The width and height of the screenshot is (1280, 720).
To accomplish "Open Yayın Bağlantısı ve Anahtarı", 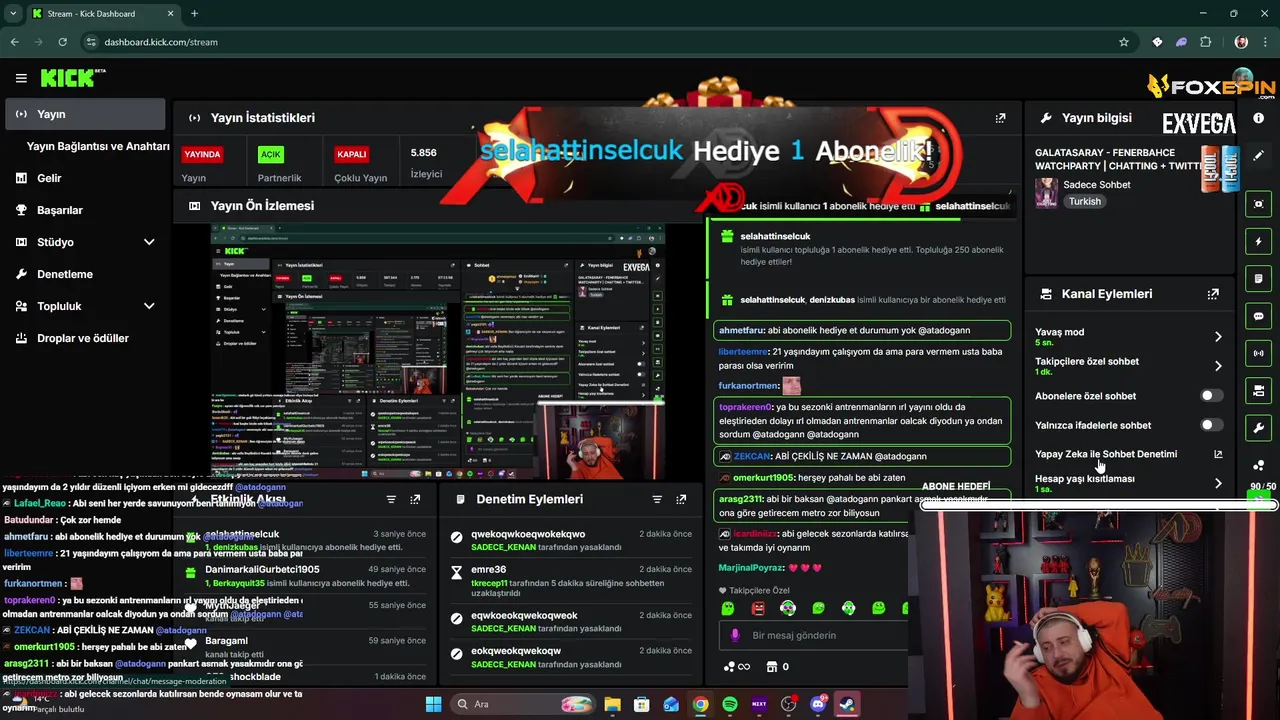I will [98, 146].
